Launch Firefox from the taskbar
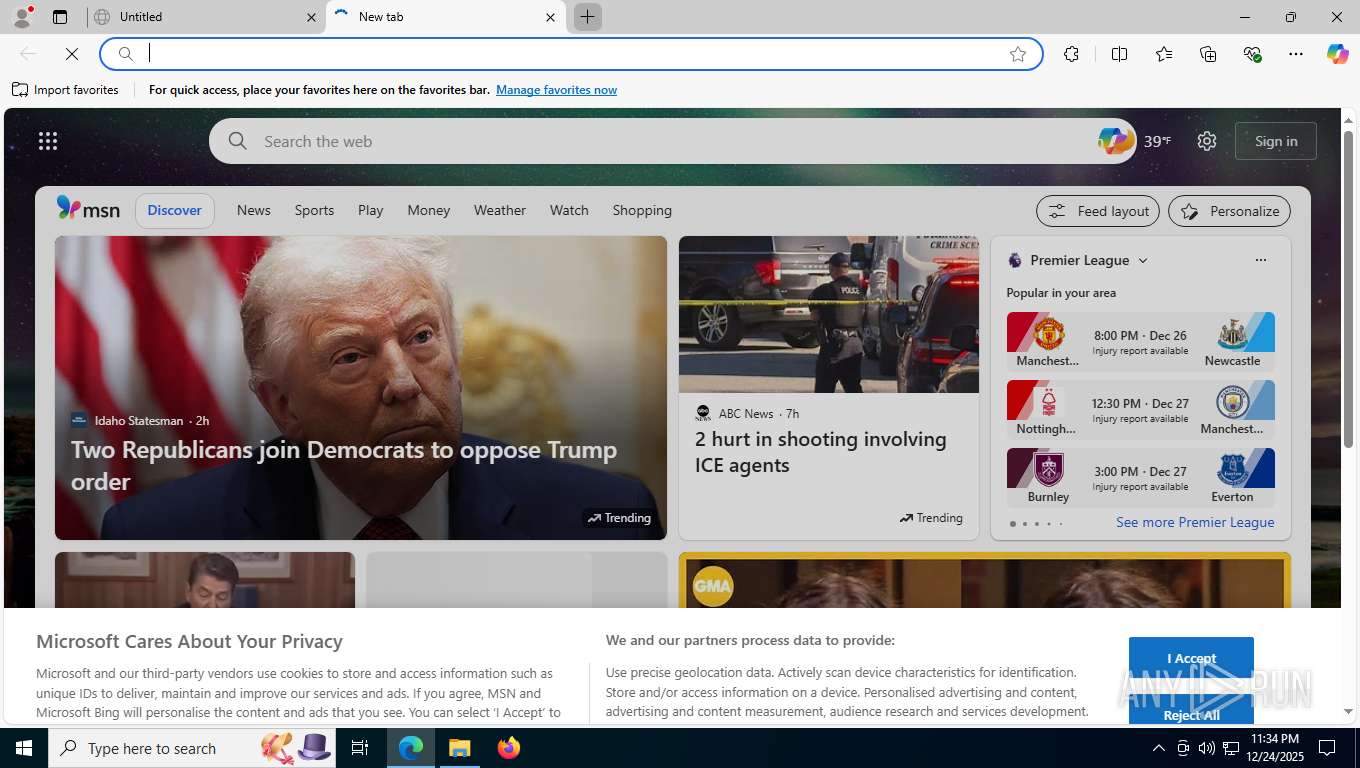 point(509,748)
